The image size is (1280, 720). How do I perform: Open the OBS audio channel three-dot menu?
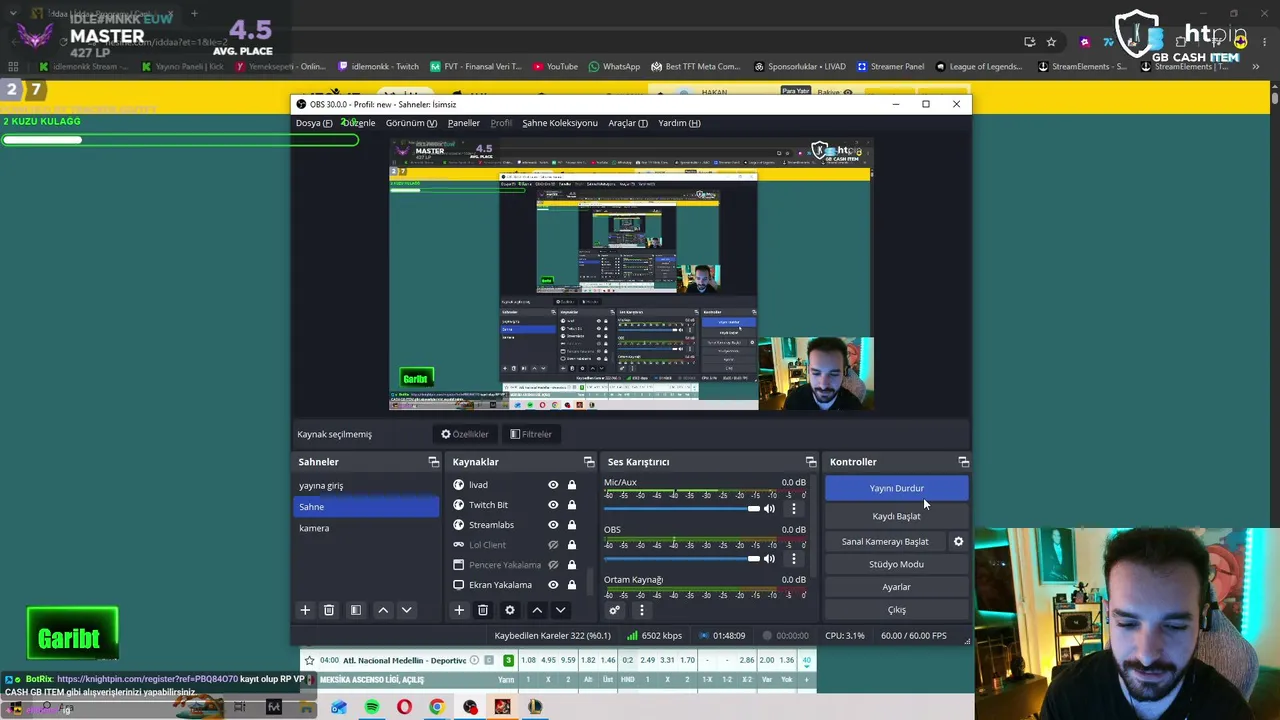point(794,558)
